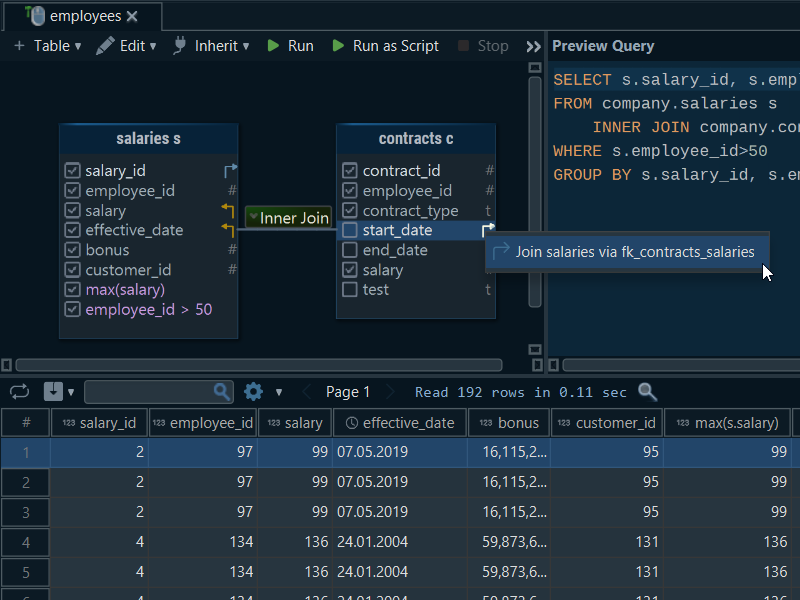Click the yellow join arrow on salary row

click(228, 210)
